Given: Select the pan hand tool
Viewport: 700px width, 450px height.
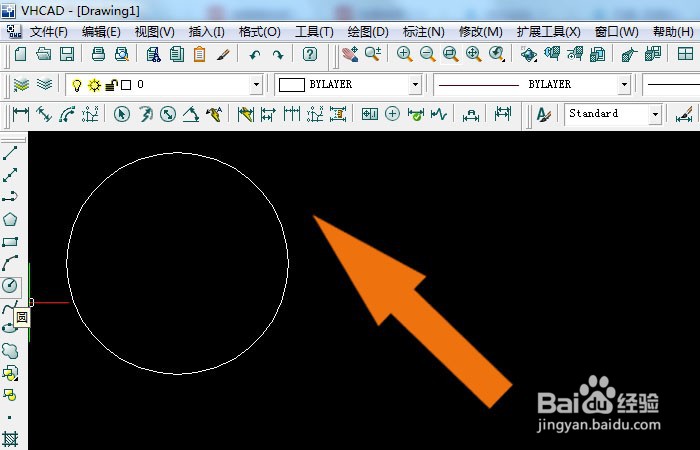Looking at the screenshot, I should pyautogui.click(x=350, y=54).
